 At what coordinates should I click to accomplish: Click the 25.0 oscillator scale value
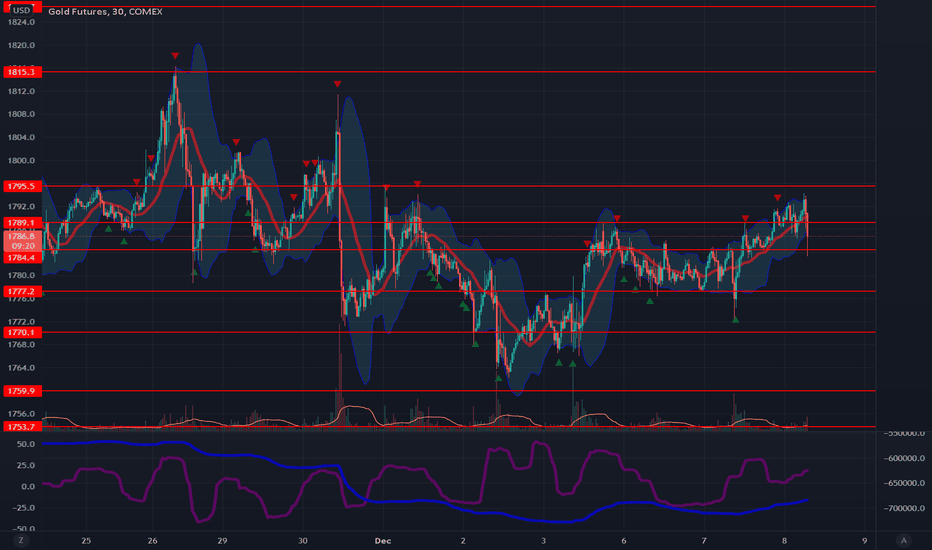[26, 465]
